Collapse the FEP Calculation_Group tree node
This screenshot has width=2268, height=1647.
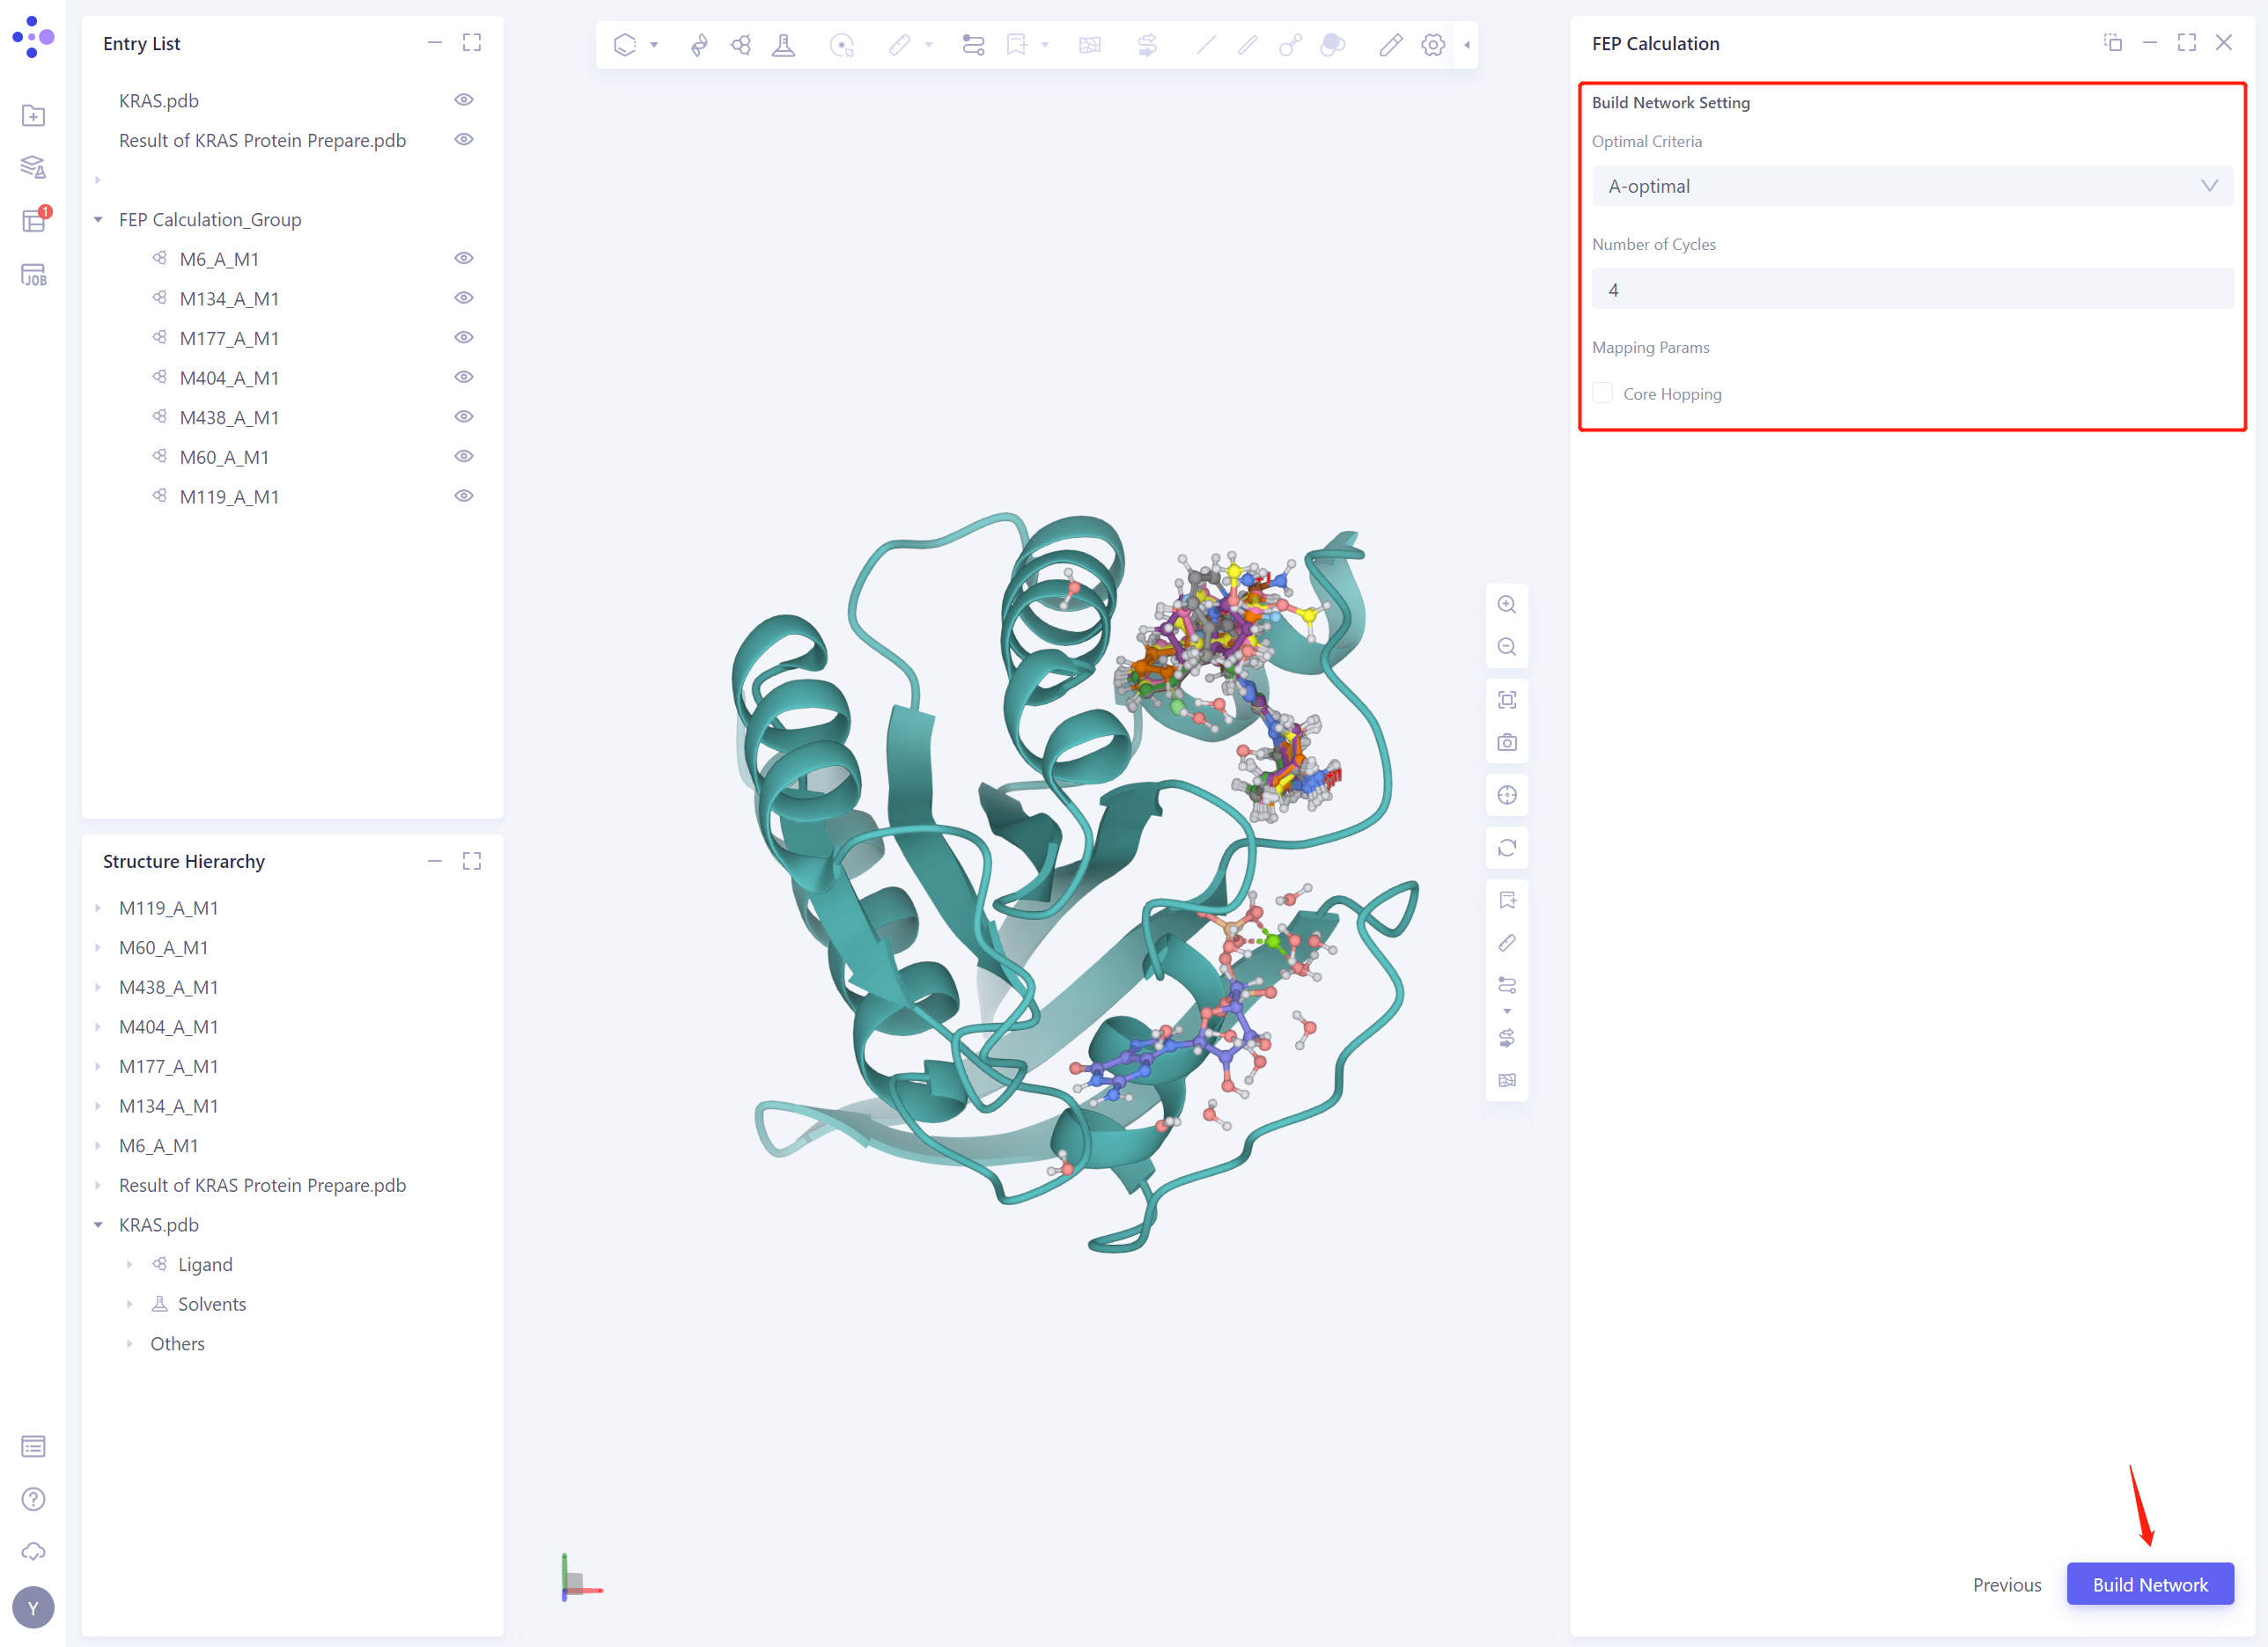point(98,220)
